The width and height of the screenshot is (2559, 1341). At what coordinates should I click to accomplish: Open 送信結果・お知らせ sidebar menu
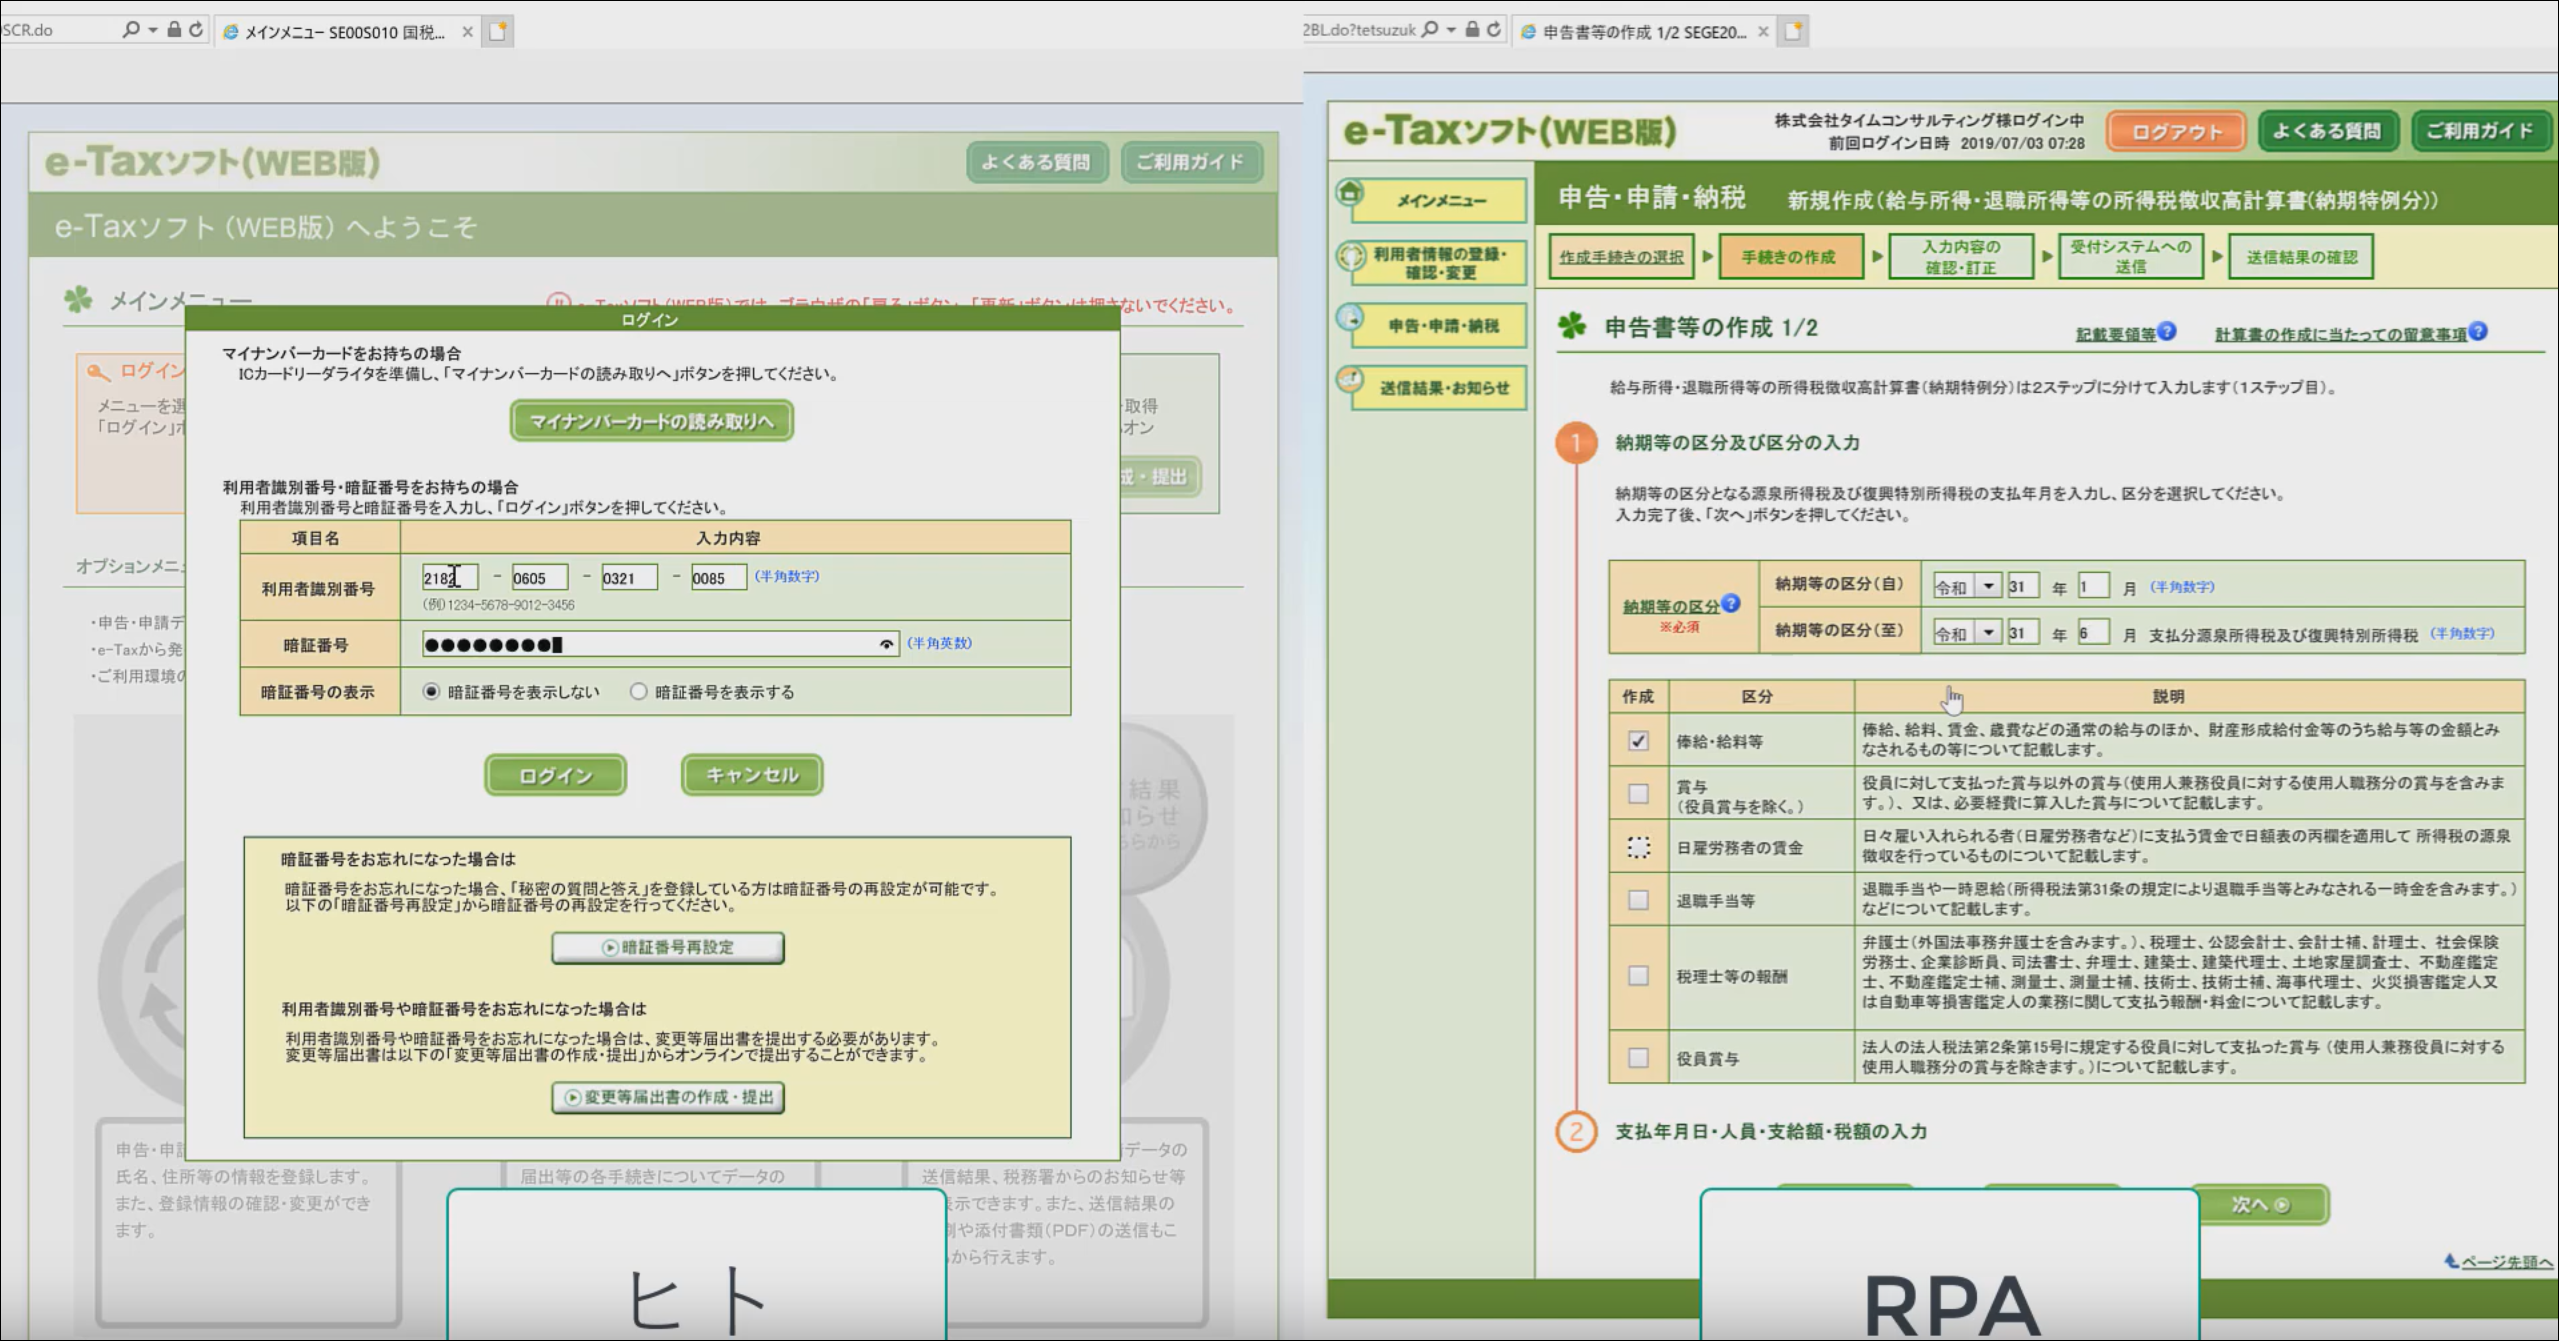point(1440,387)
